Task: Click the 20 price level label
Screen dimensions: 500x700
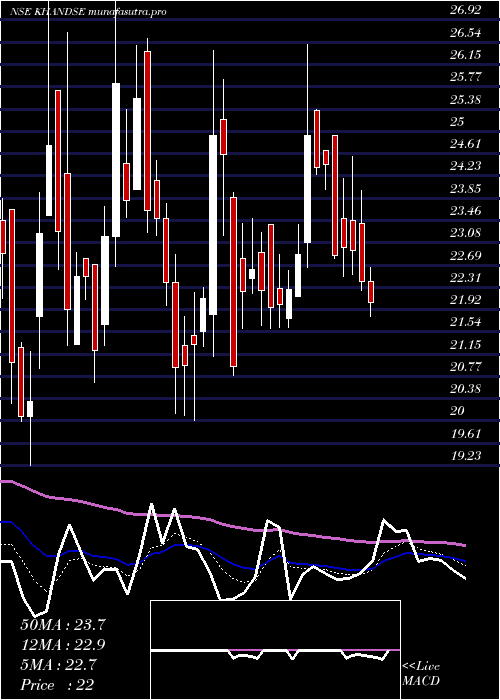Action: [x=457, y=411]
